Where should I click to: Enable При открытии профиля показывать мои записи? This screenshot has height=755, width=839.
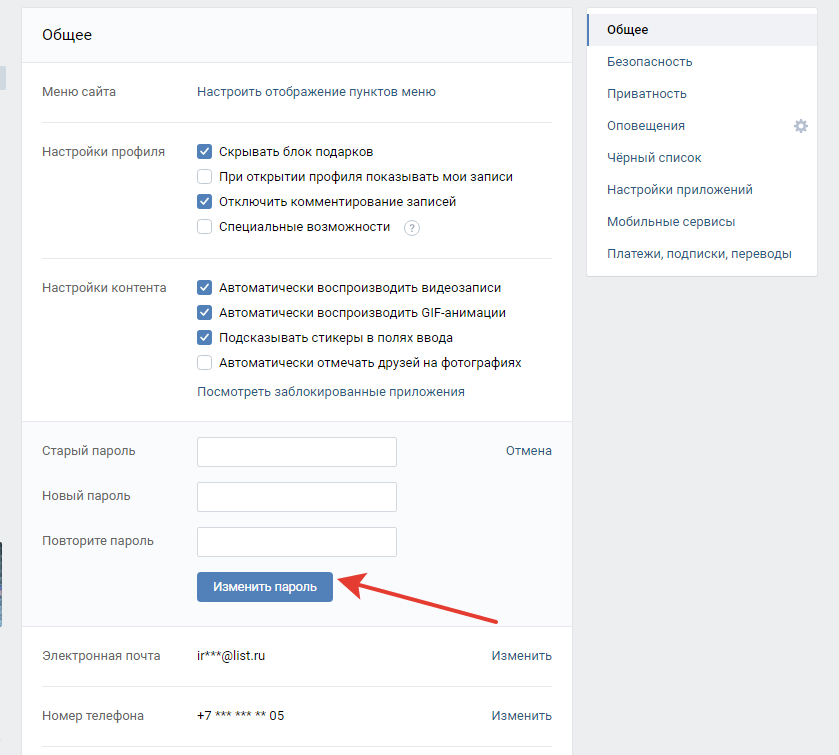coord(204,177)
